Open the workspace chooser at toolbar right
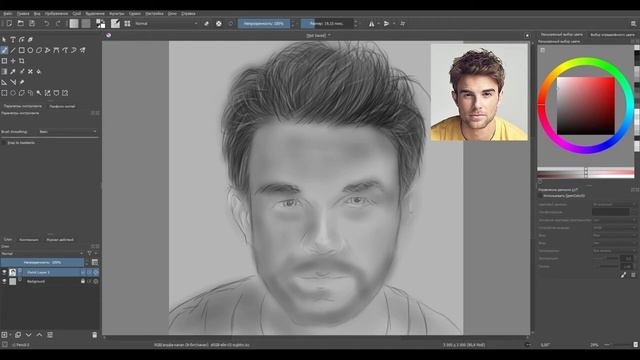The image size is (640, 360). click(x=633, y=24)
